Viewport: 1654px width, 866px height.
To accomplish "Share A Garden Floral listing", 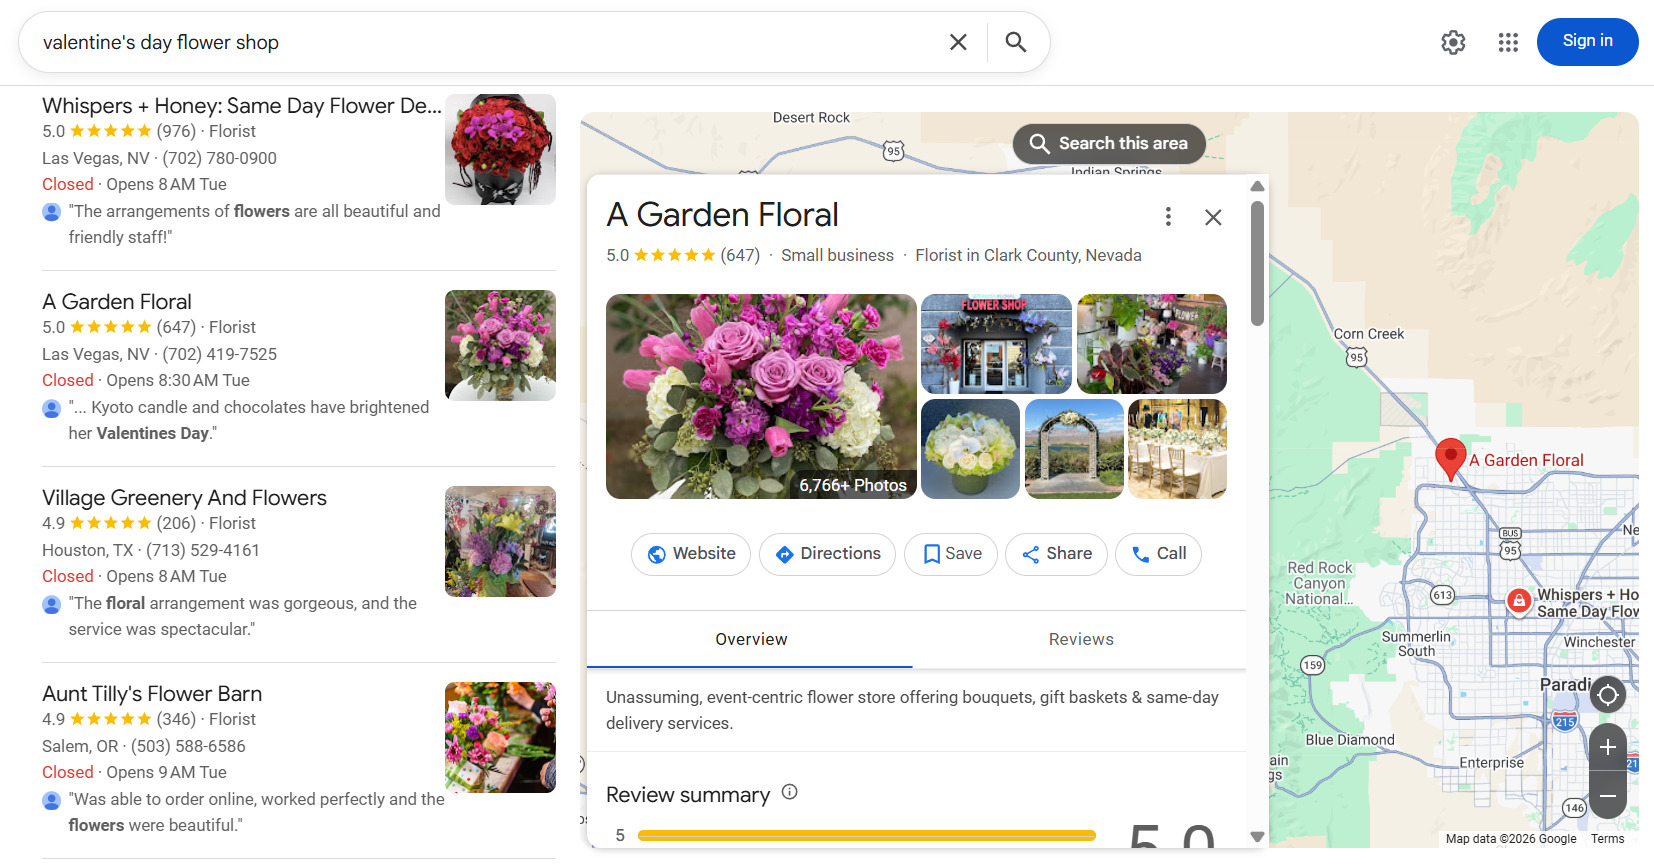I will coord(1056,554).
